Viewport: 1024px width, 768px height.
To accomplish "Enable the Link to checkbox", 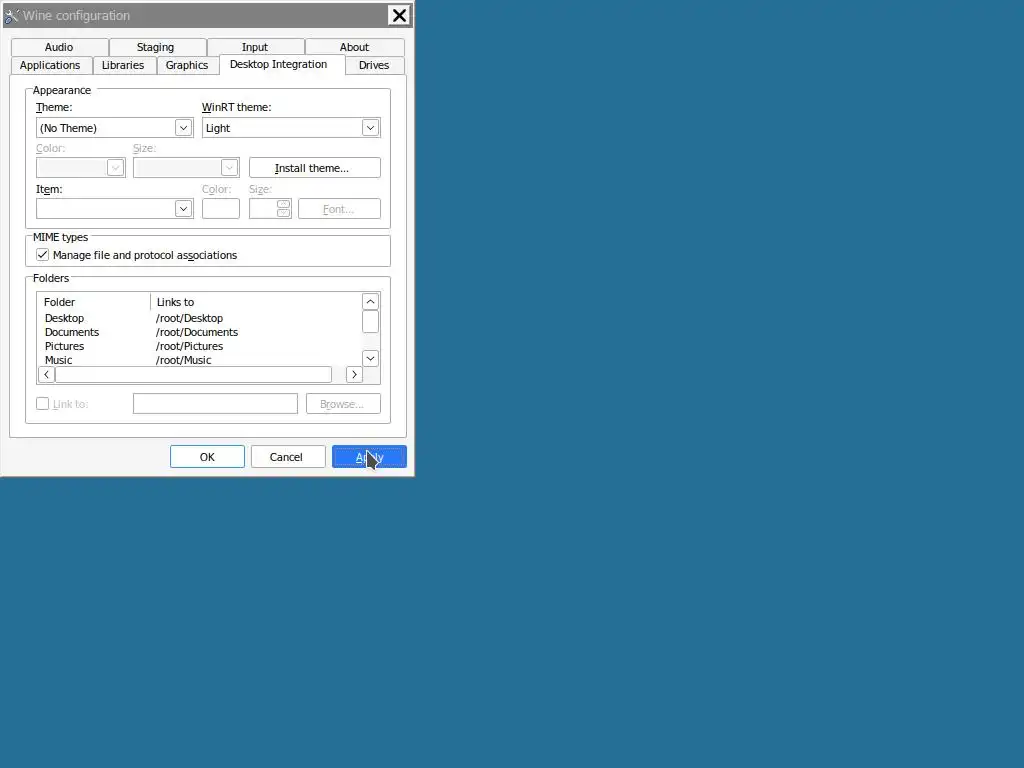I will 42,404.
